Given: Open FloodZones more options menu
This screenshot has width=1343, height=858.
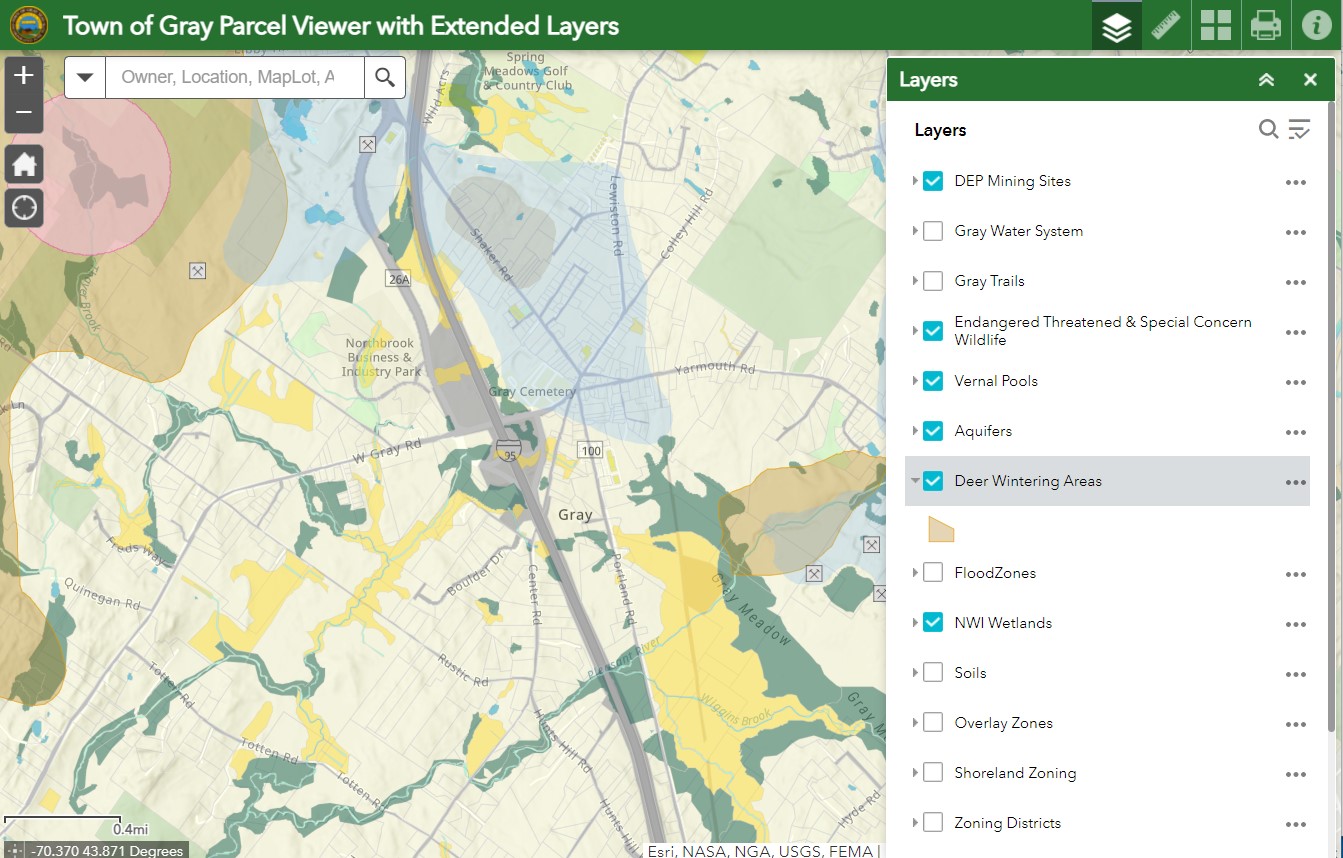Looking at the screenshot, I should [1296, 574].
